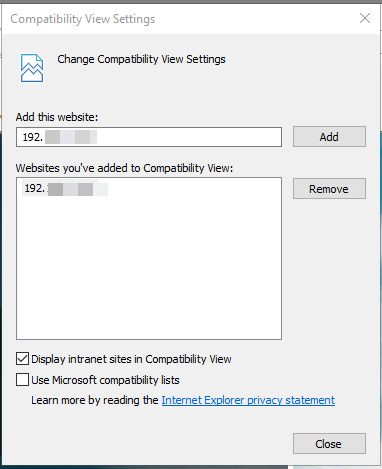382x469 pixels.
Task: Dismiss the dialog with the title bar X
Action: [365, 18]
